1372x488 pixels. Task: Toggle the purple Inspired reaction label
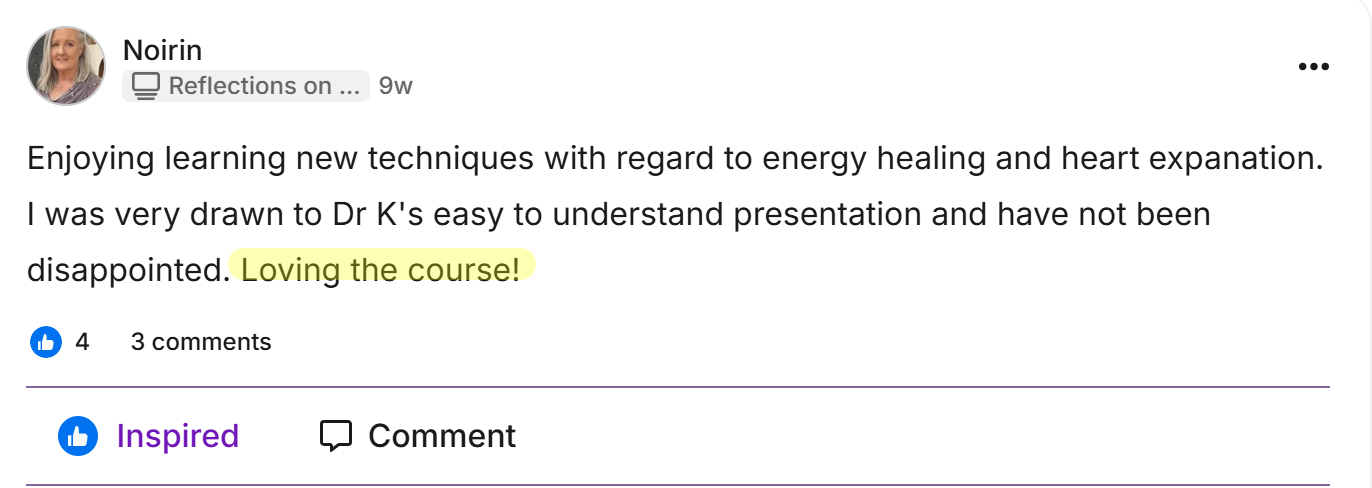click(177, 436)
